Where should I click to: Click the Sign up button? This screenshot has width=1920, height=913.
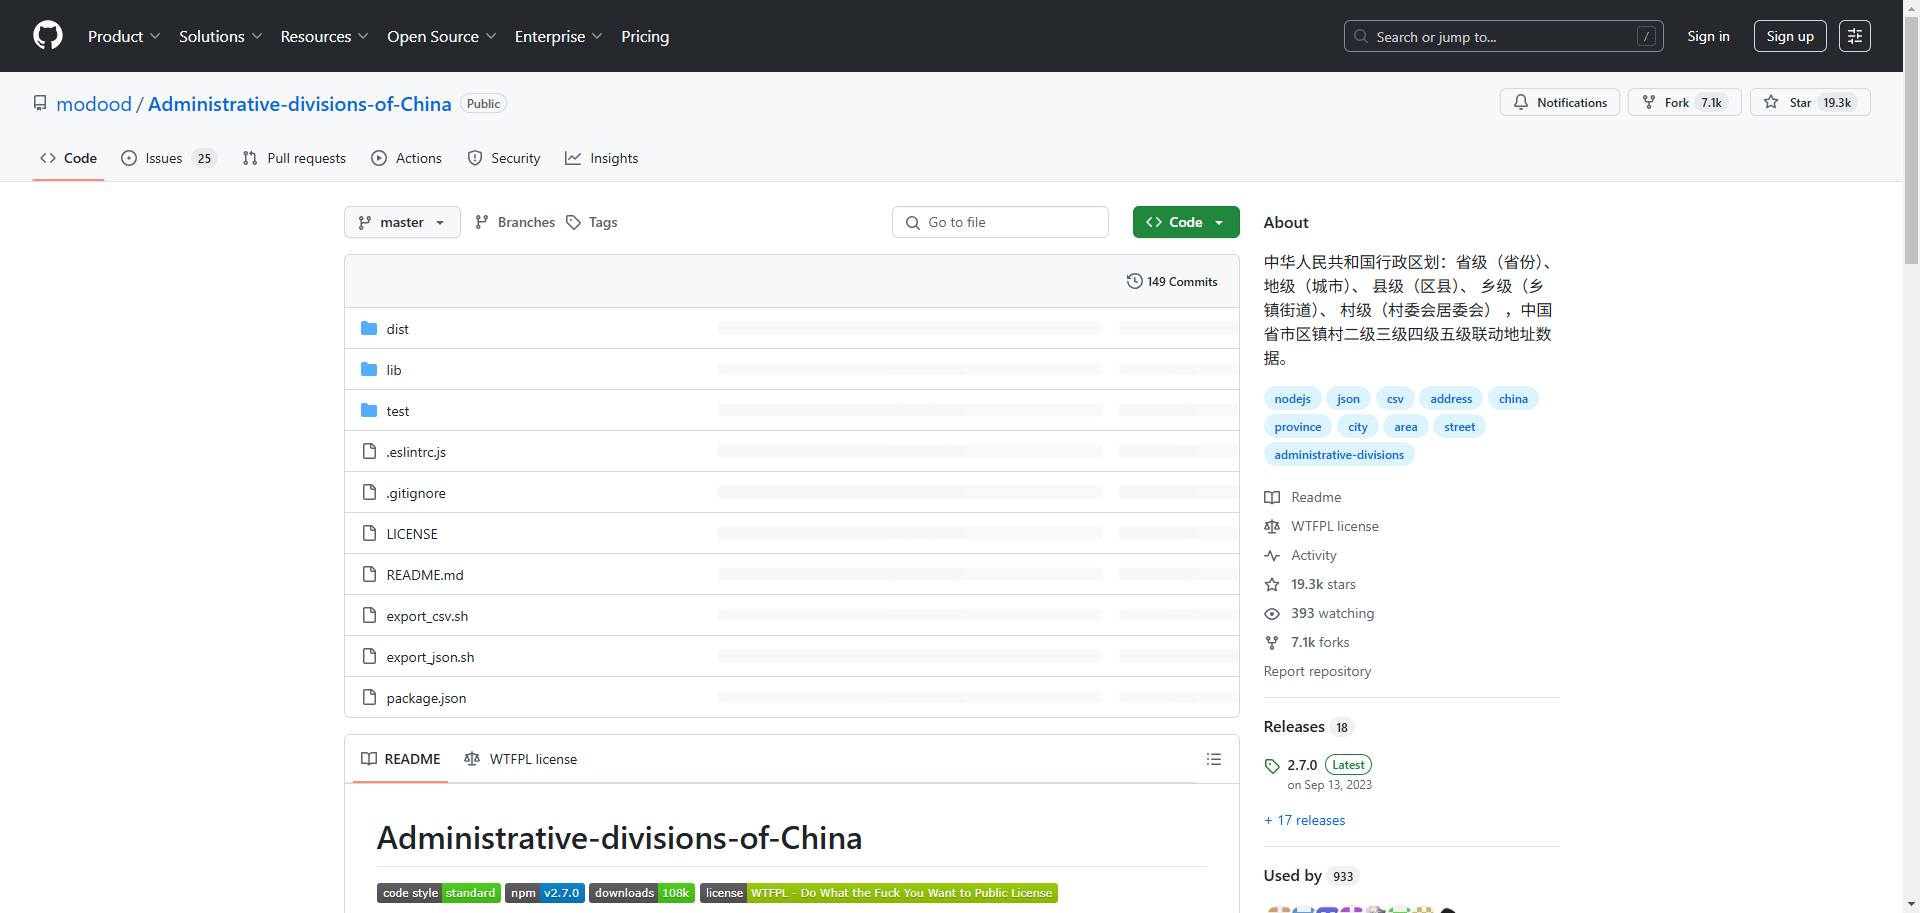[1790, 36]
